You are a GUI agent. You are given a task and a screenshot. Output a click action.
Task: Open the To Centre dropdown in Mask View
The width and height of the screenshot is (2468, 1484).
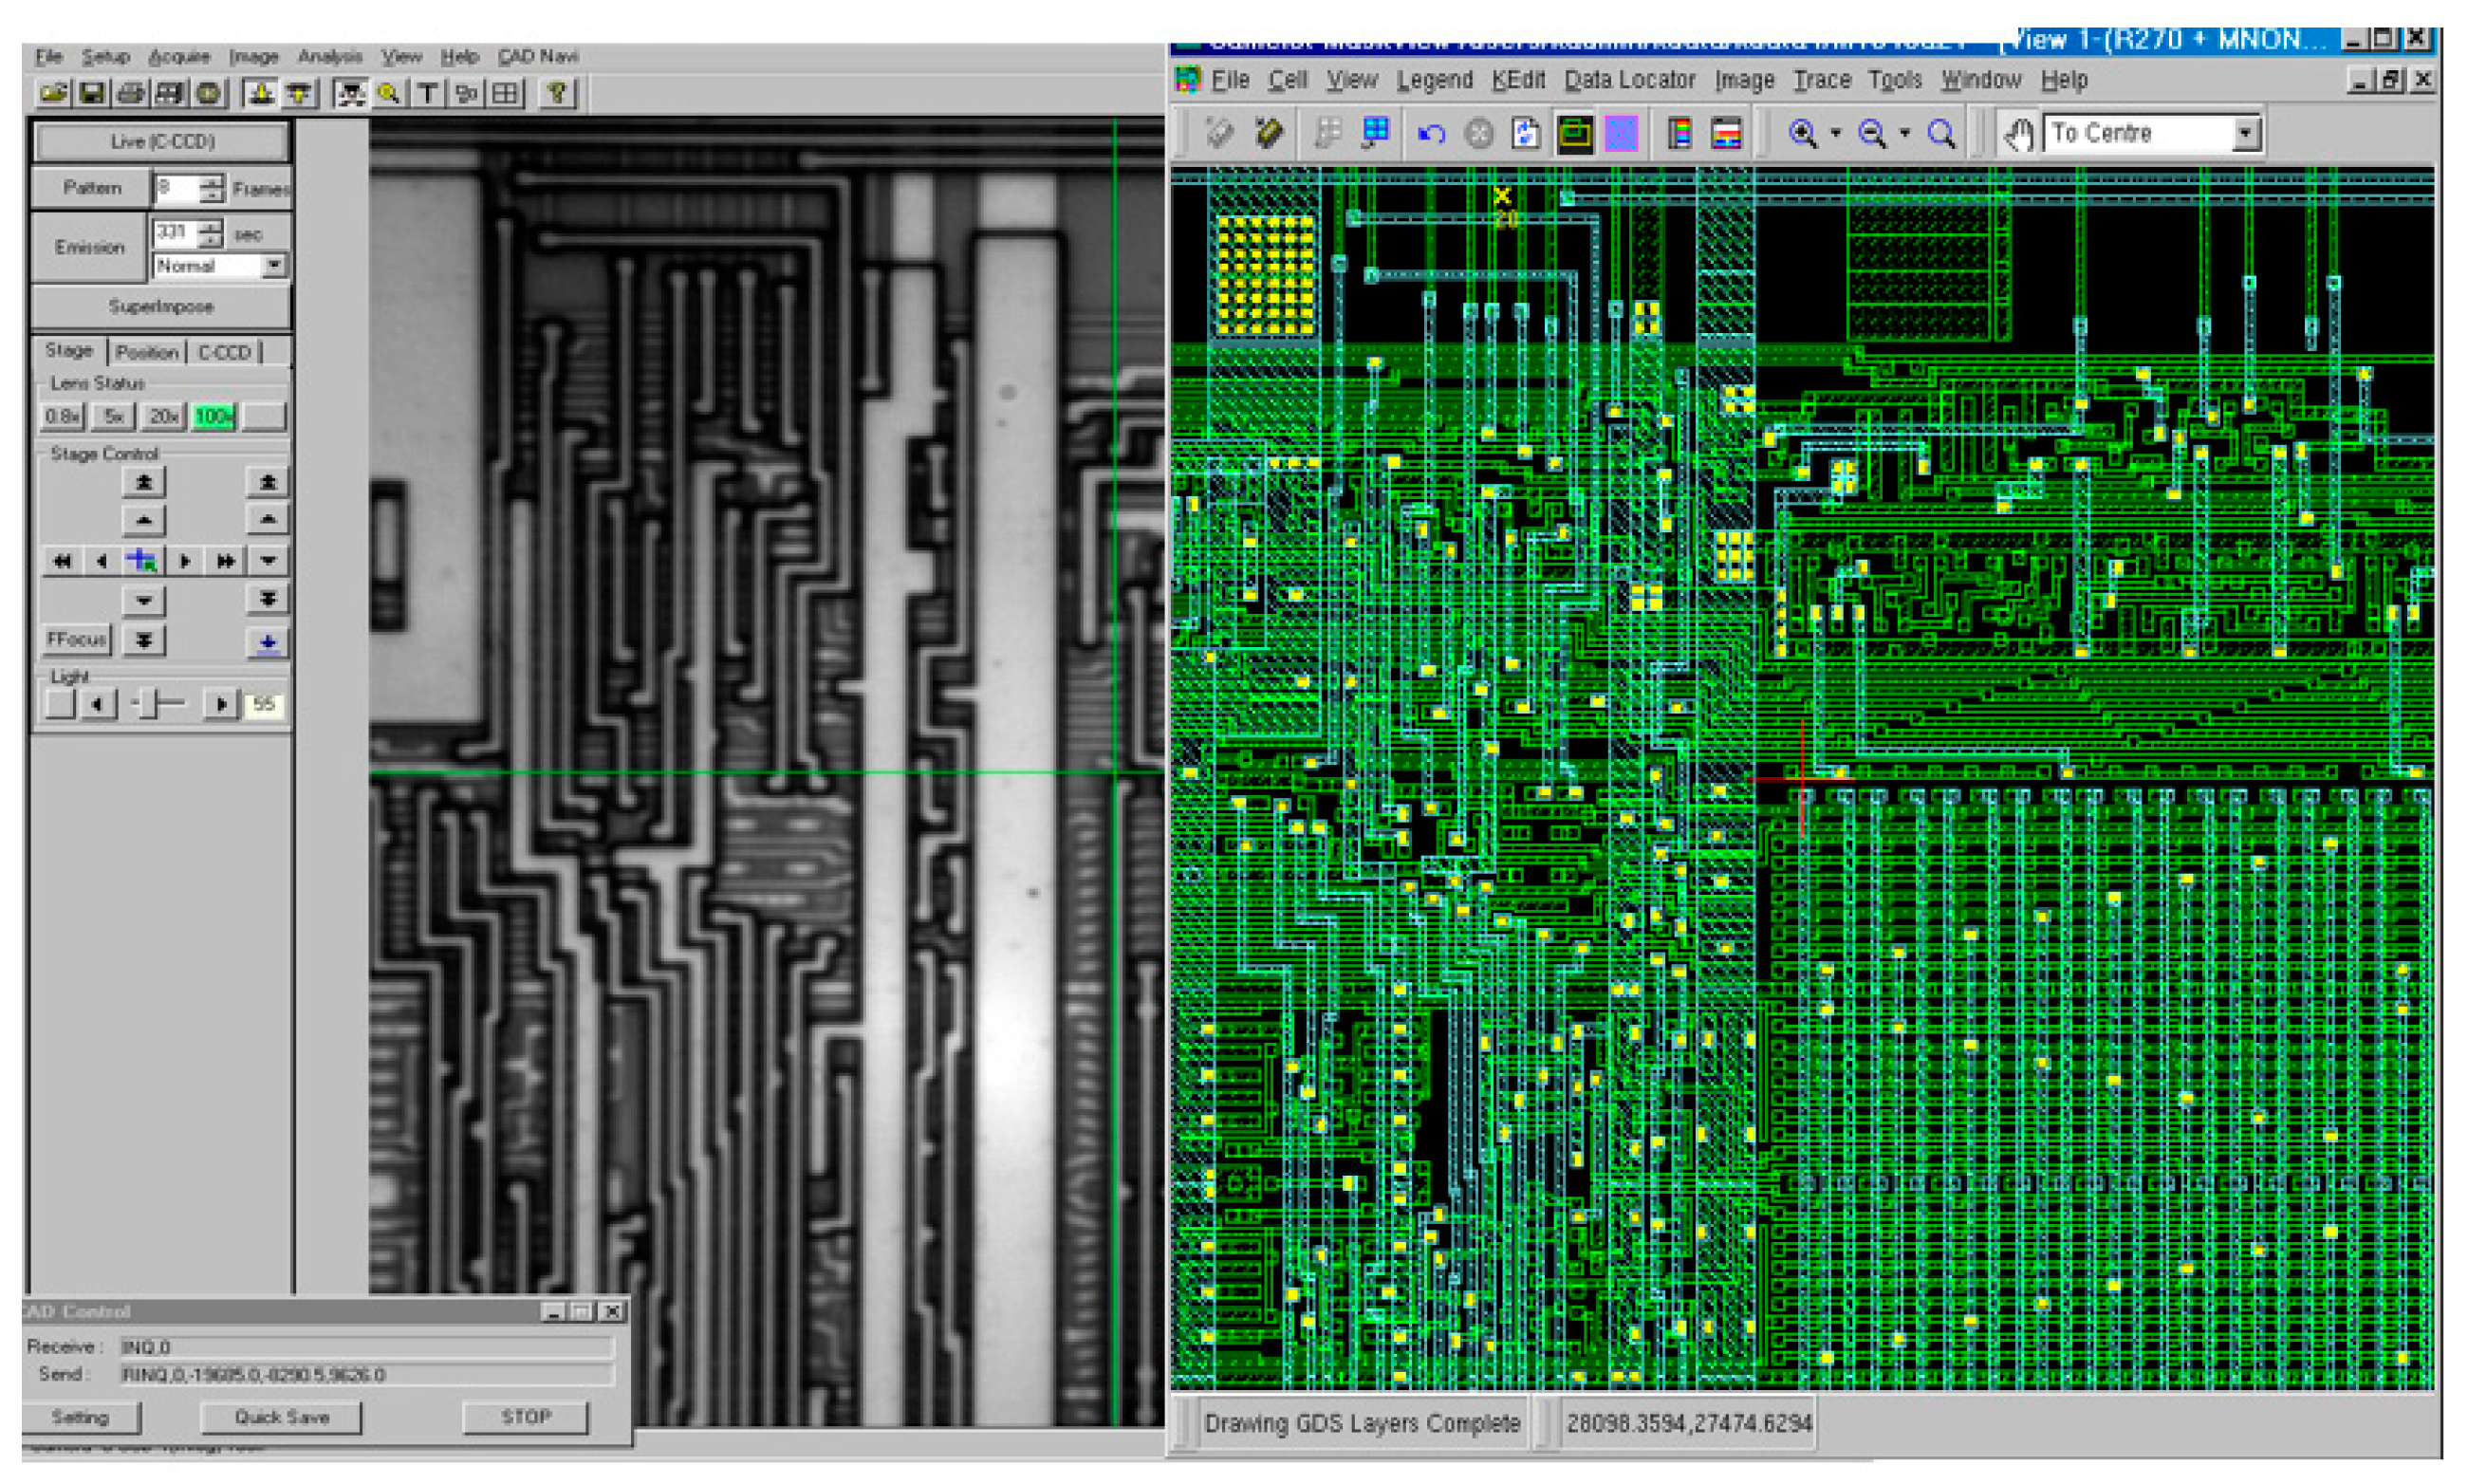(2244, 133)
